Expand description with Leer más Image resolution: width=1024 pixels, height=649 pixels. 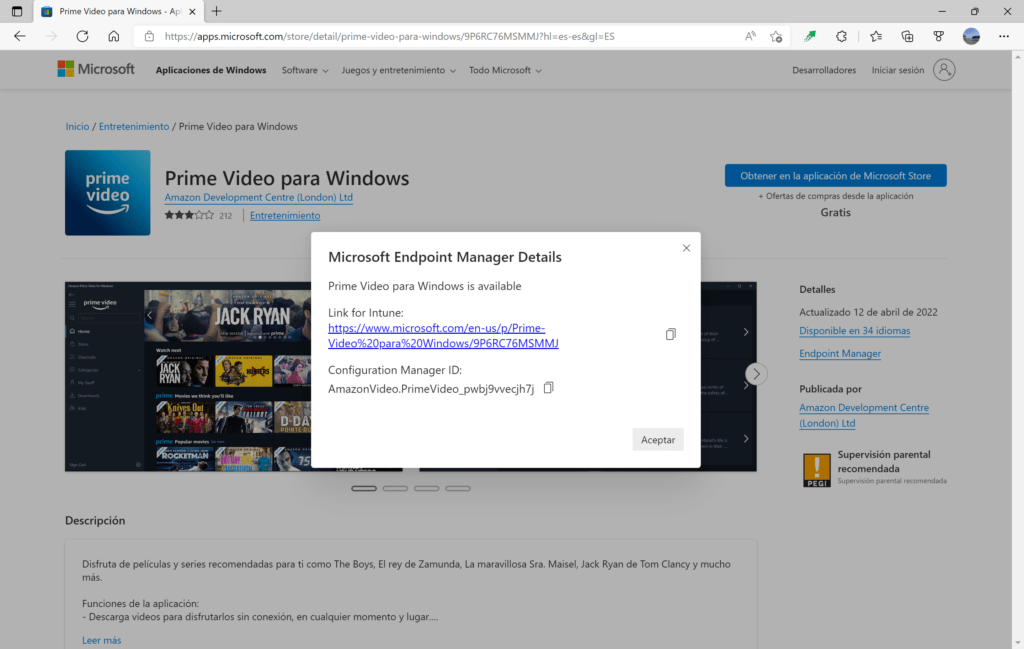coord(101,641)
